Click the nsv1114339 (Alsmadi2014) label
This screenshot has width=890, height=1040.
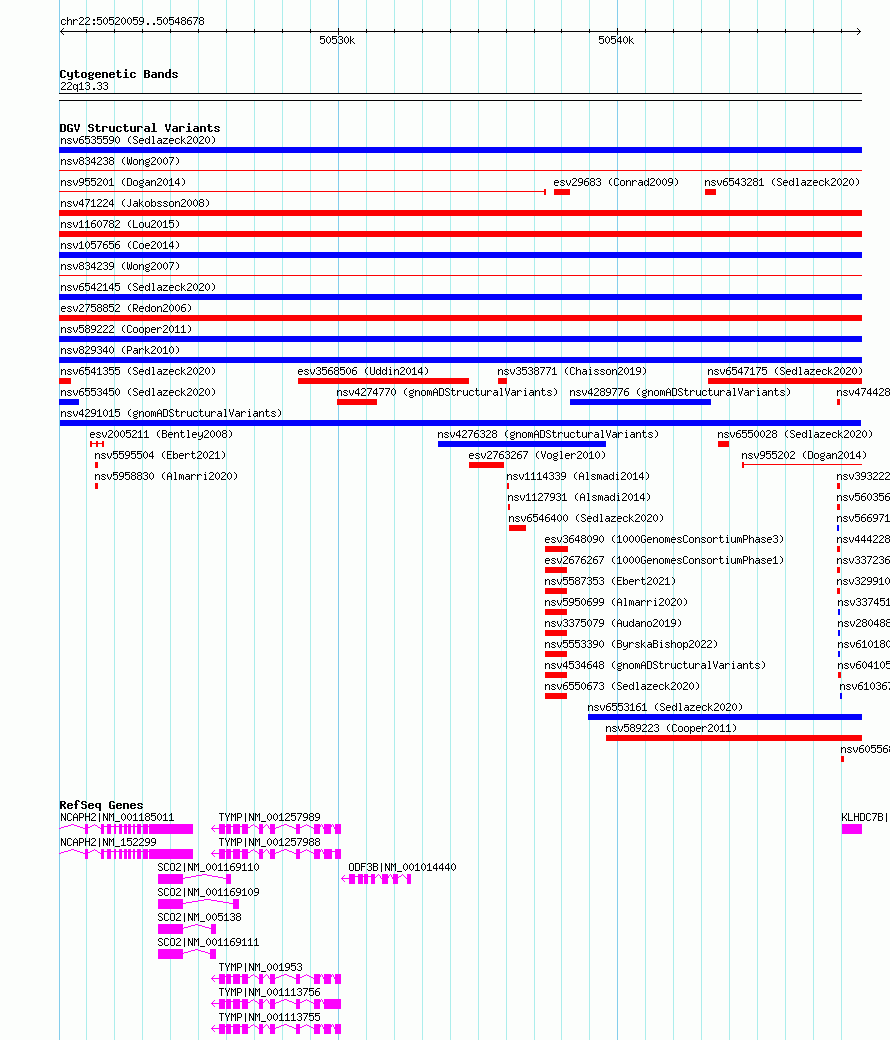(578, 476)
